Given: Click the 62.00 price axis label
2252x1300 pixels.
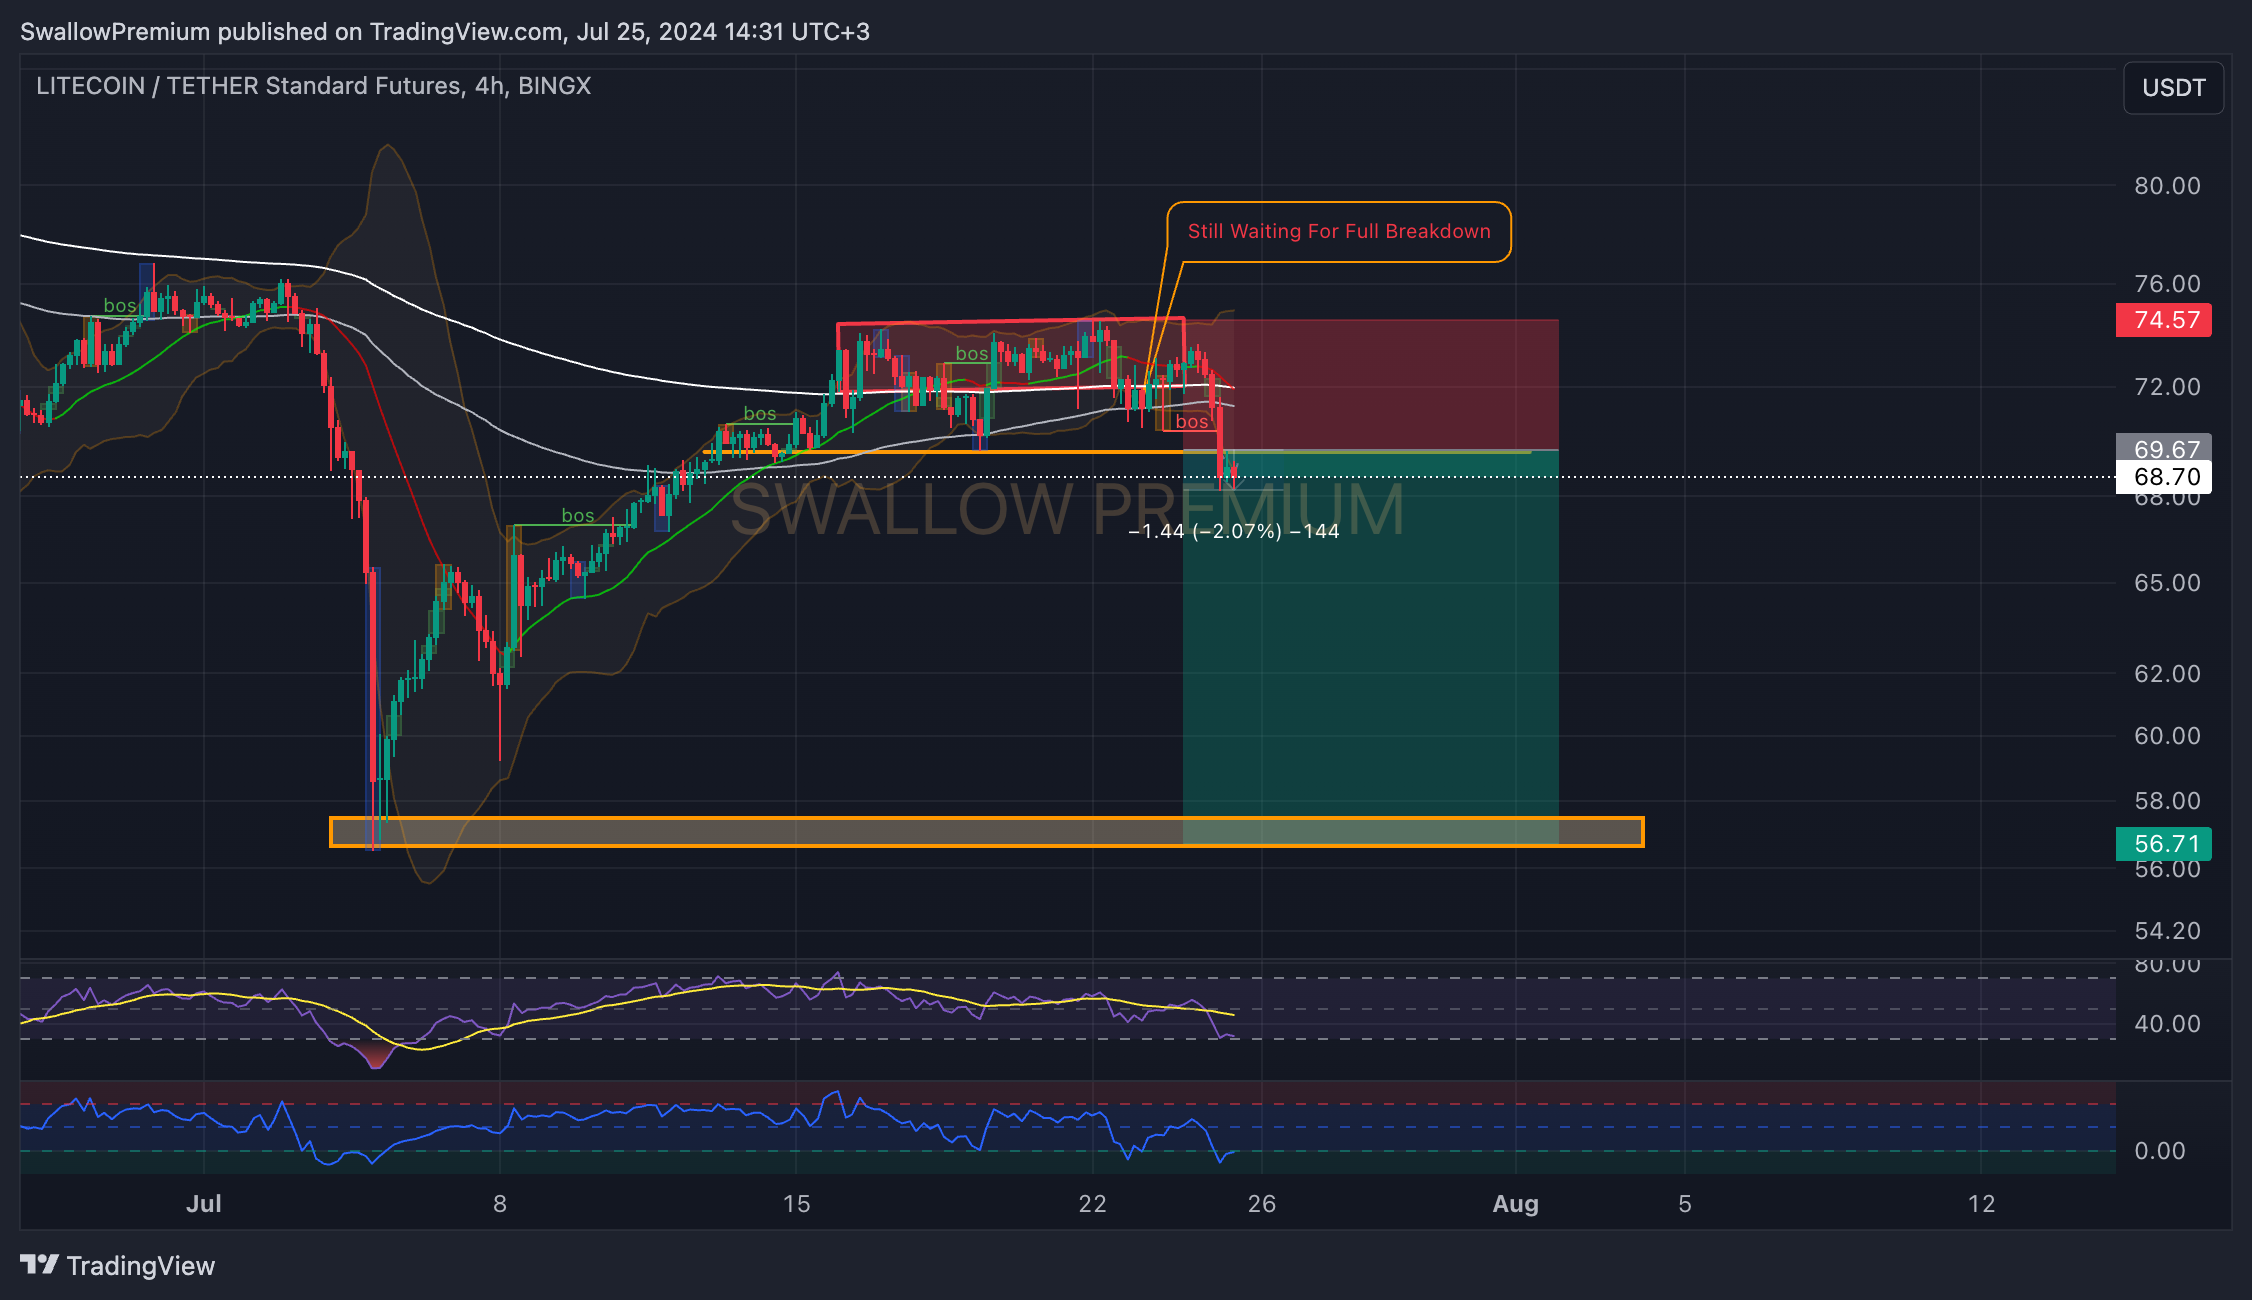Looking at the screenshot, I should pos(2167,674).
